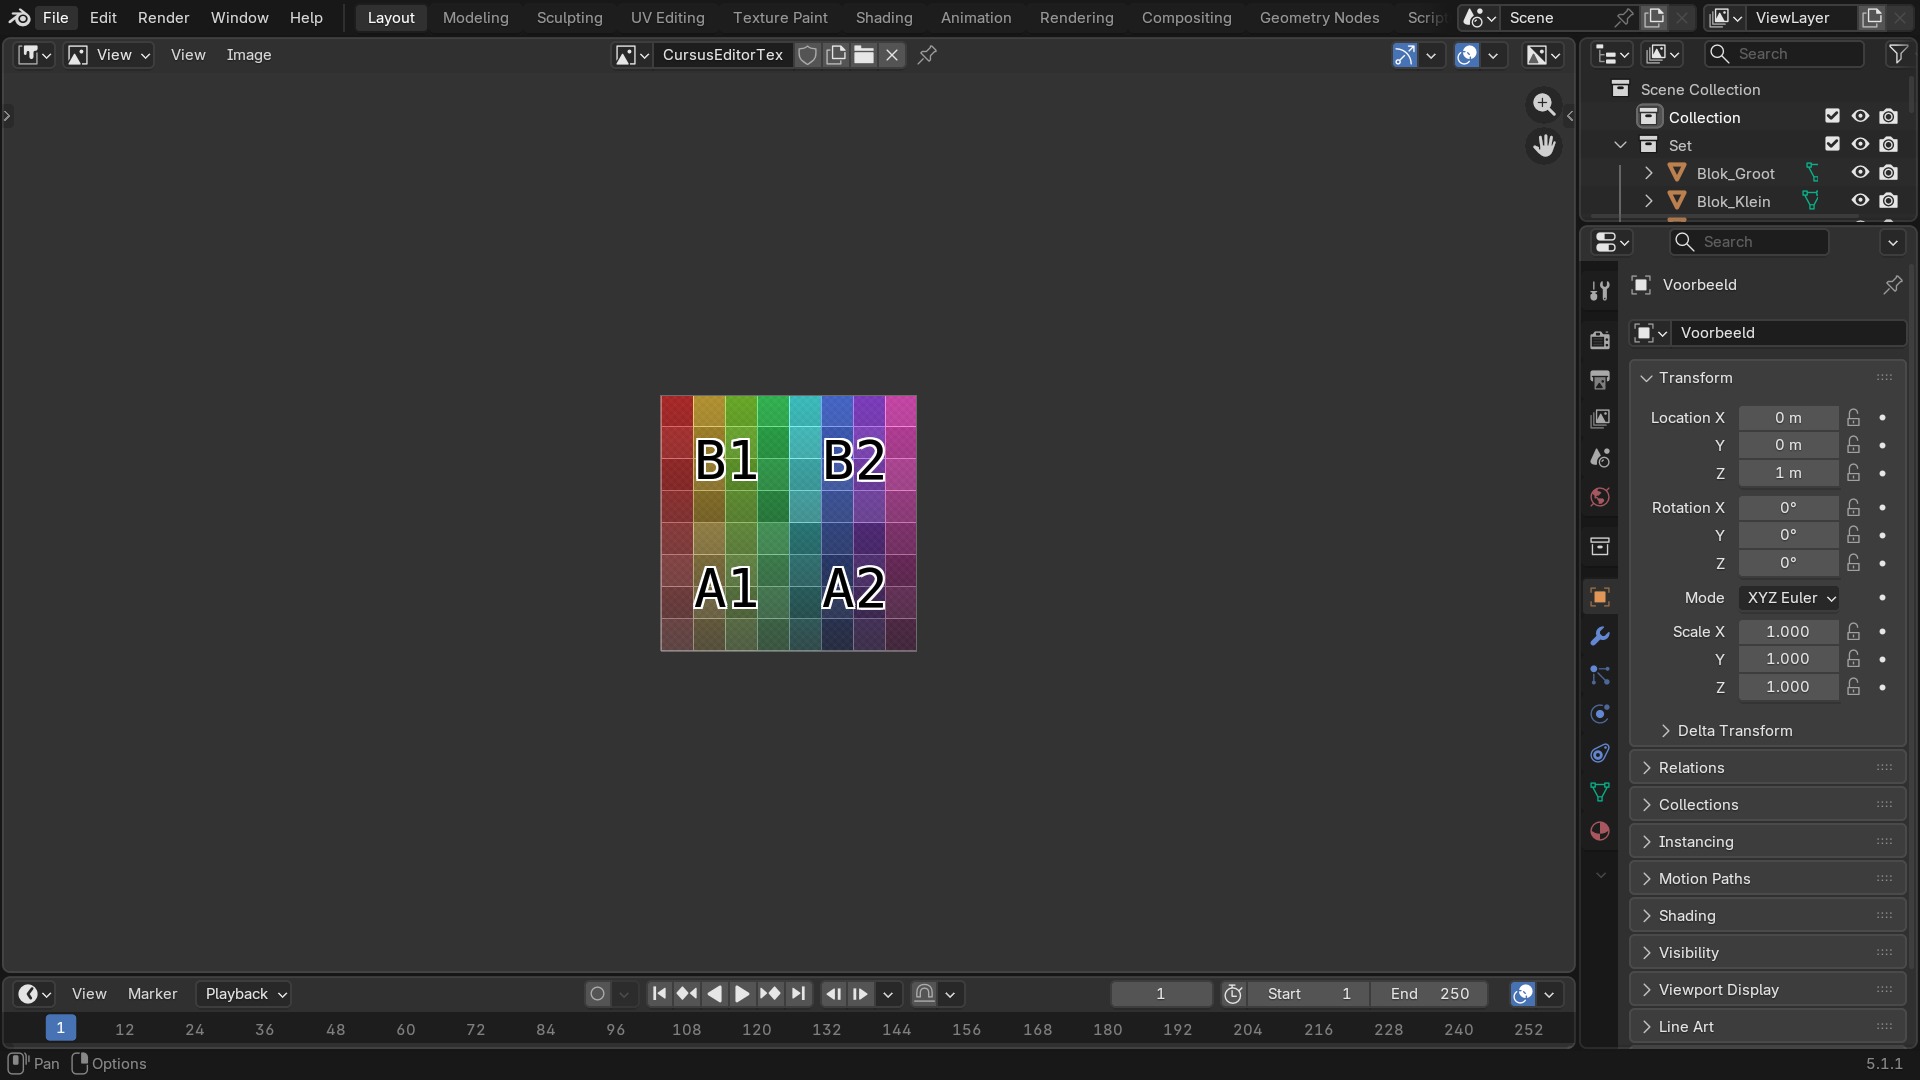Open the Render menu
Viewport: 1920px width, 1080px height.
click(x=164, y=18)
